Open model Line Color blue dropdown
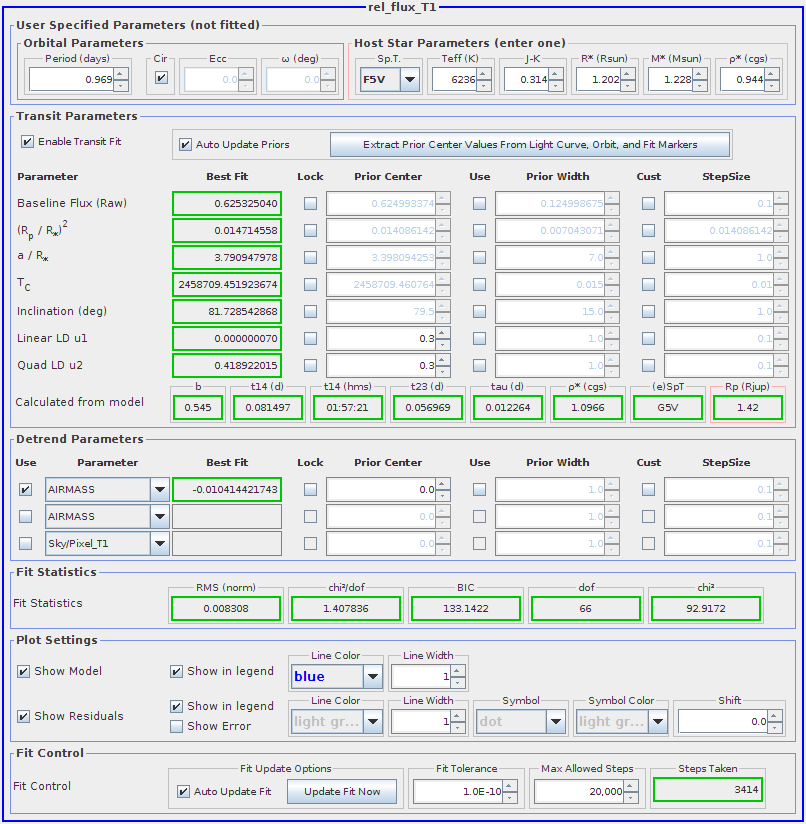 coord(373,677)
